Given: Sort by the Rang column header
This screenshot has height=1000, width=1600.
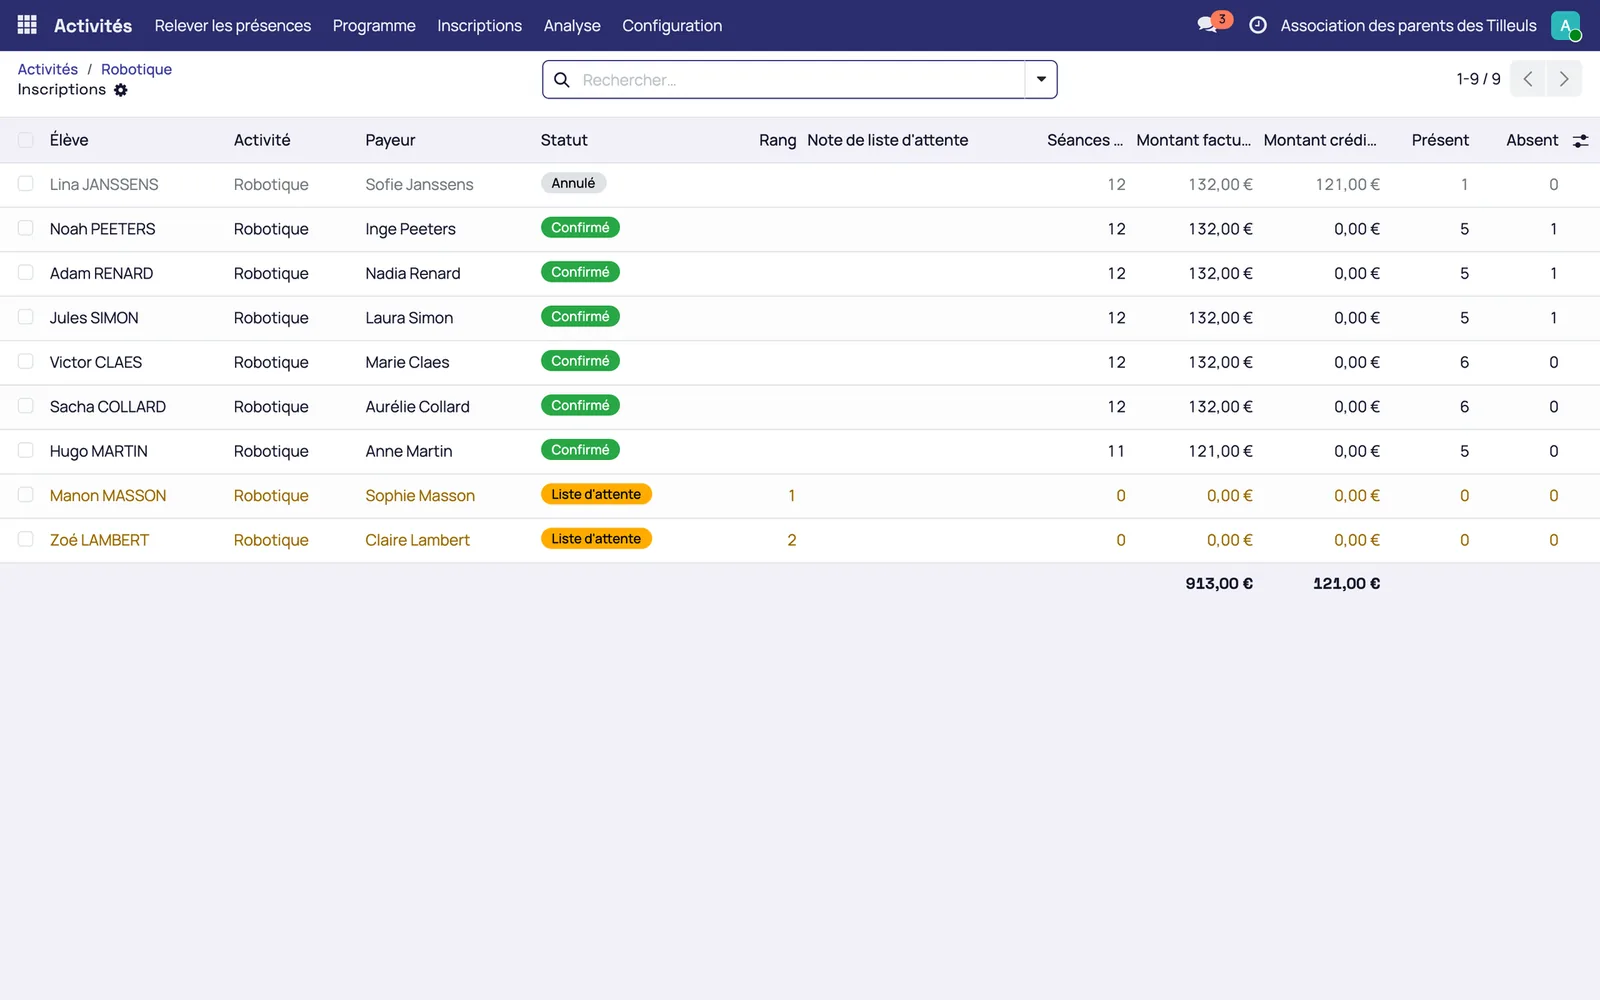Looking at the screenshot, I should [x=777, y=140].
